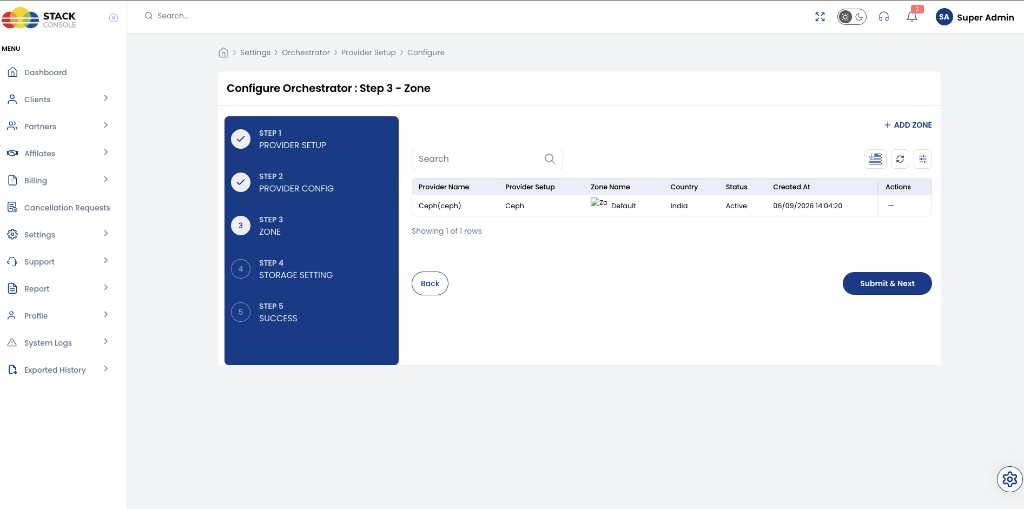This screenshot has width=1024, height=509.
Task: Sort by Zone Name column header
Action: click(x=610, y=187)
